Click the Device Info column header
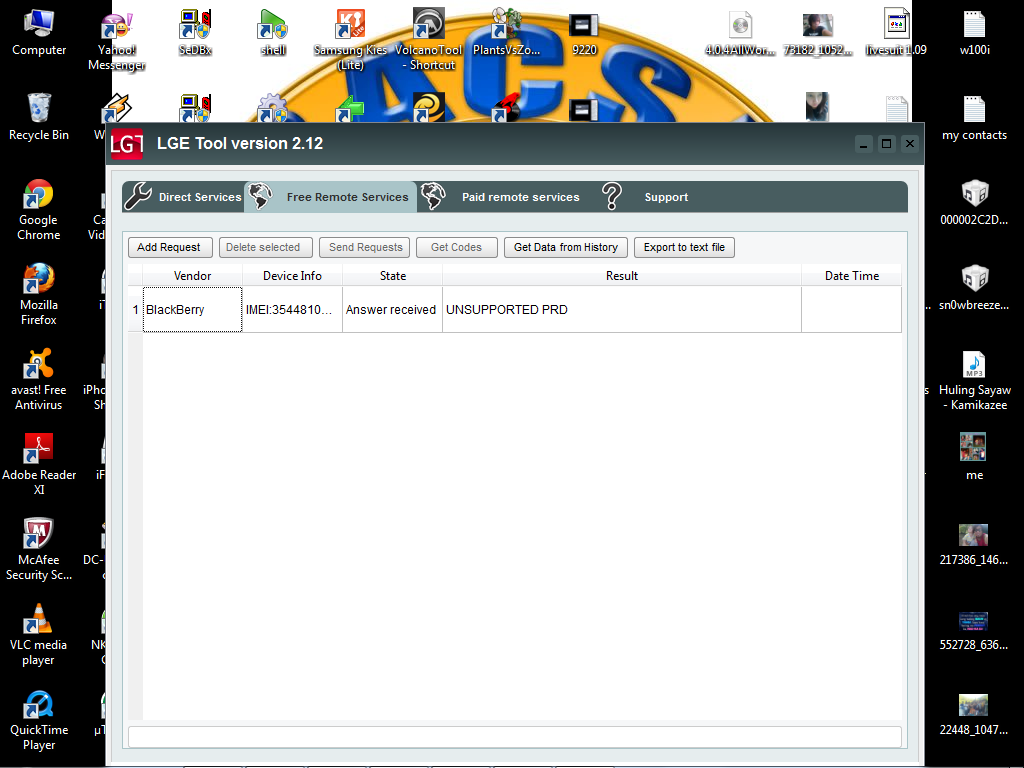 click(x=292, y=276)
